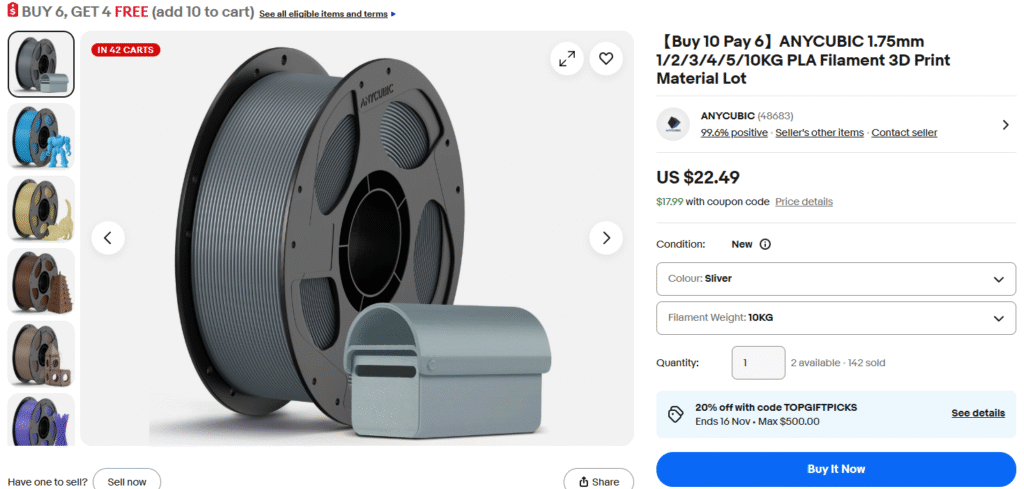
Task: Click the Quantity input field
Action: pyautogui.click(x=758, y=363)
